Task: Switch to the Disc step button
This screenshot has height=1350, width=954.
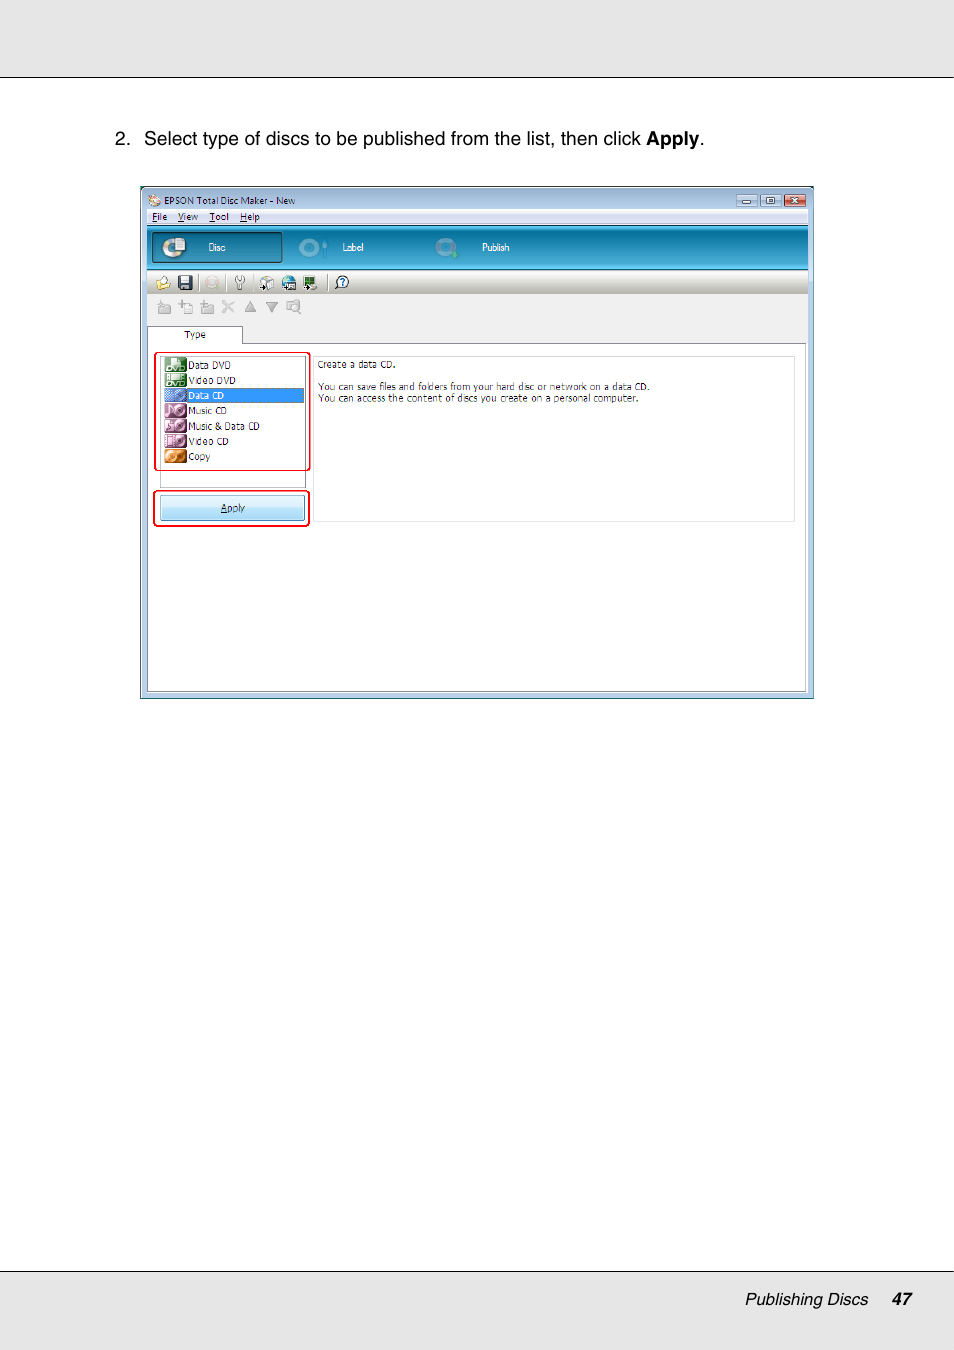Action: click(x=217, y=247)
